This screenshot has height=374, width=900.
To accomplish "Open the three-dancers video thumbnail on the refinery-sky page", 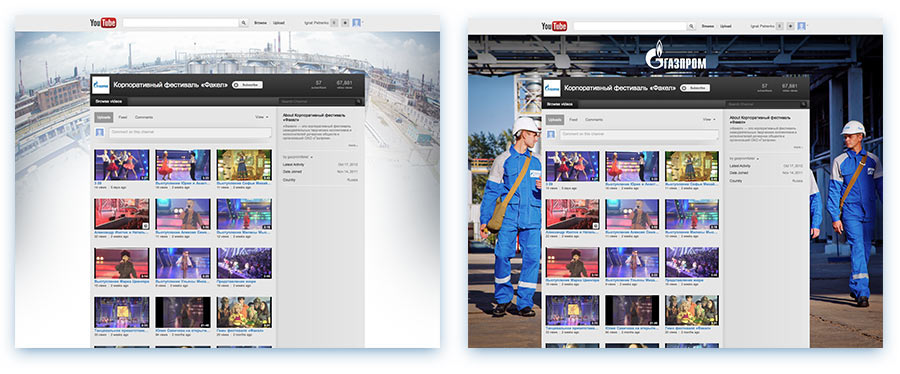I will (x=122, y=165).
